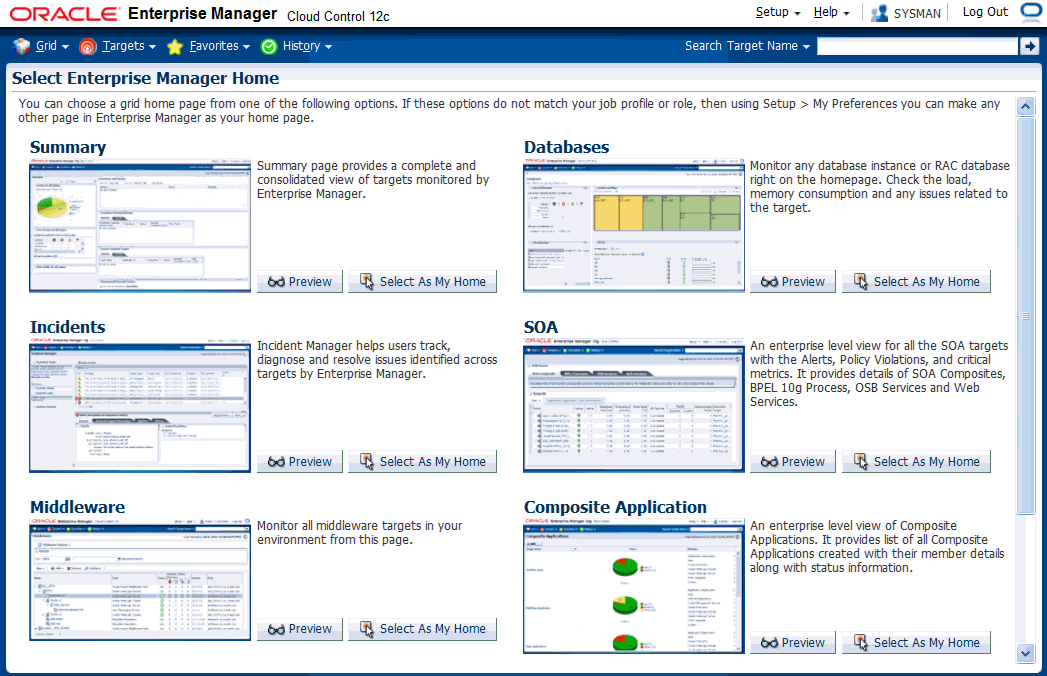Image resolution: width=1047 pixels, height=676 pixels.
Task: Click the binoculars icon in SOA Preview
Action: point(769,462)
